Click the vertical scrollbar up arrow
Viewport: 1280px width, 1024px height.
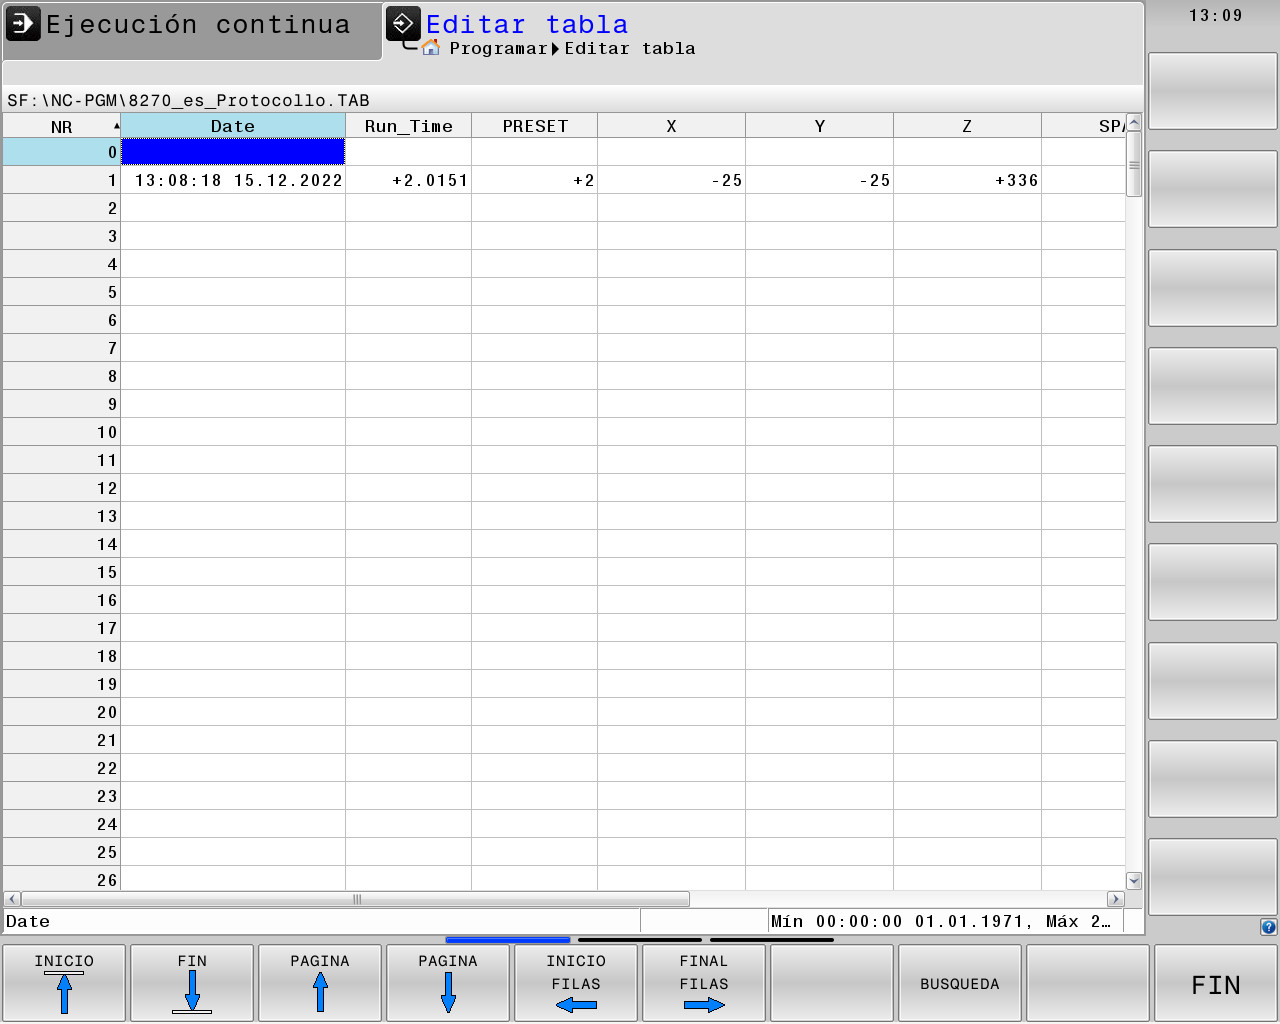coord(1134,123)
